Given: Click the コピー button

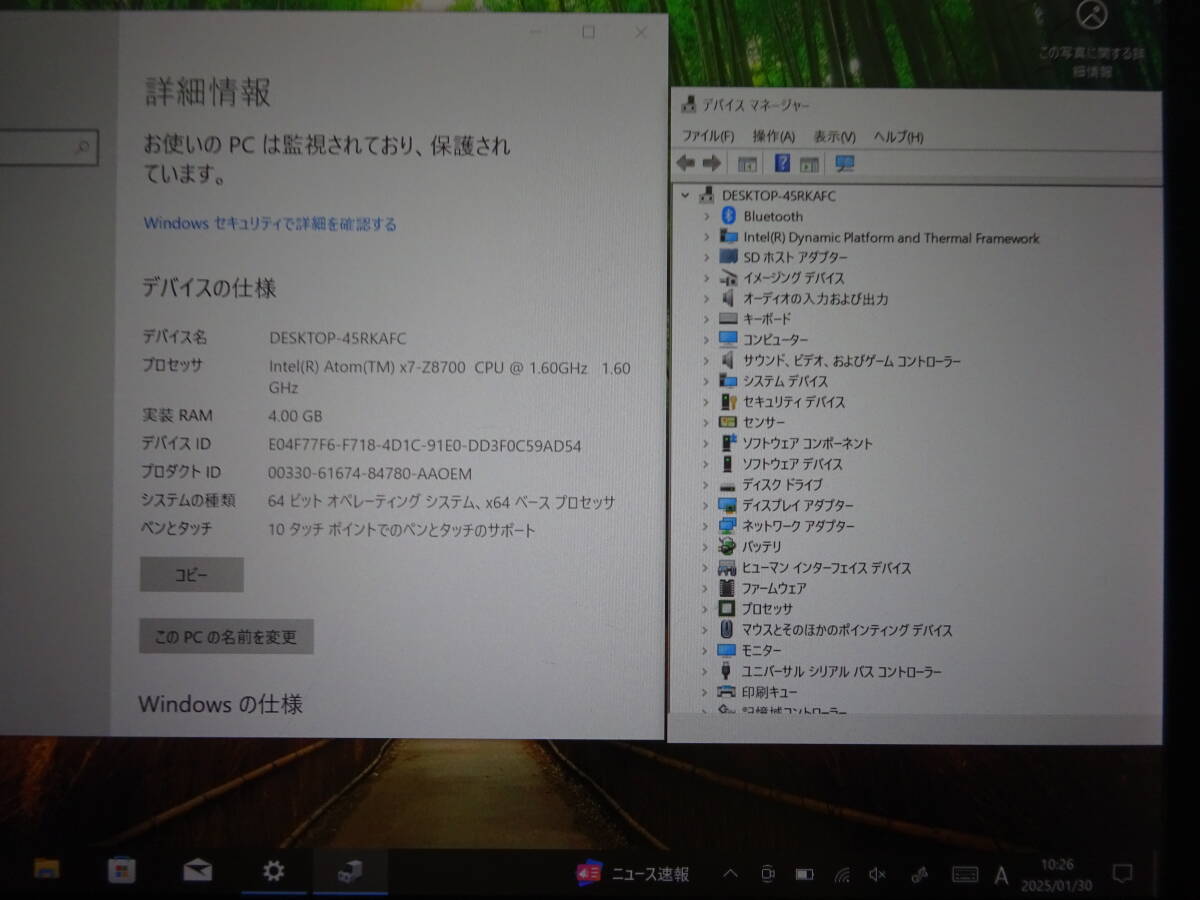Looking at the screenshot, I should 191,575.
